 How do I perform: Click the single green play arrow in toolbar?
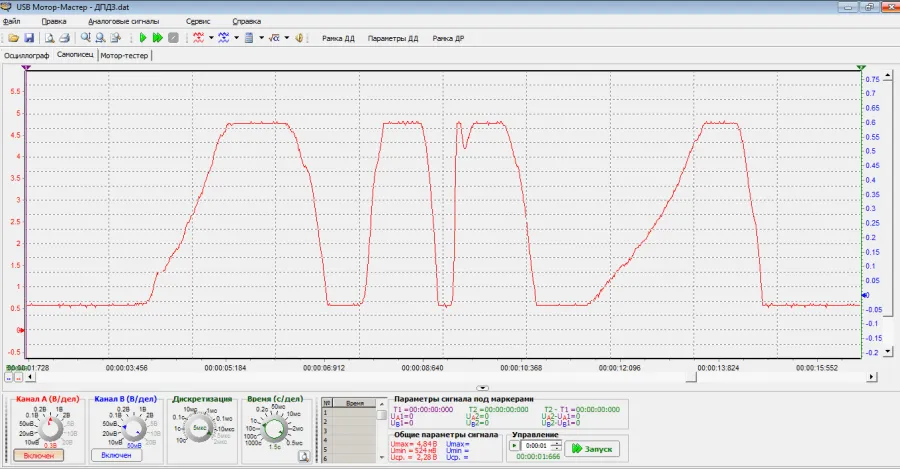coord(143,38)
